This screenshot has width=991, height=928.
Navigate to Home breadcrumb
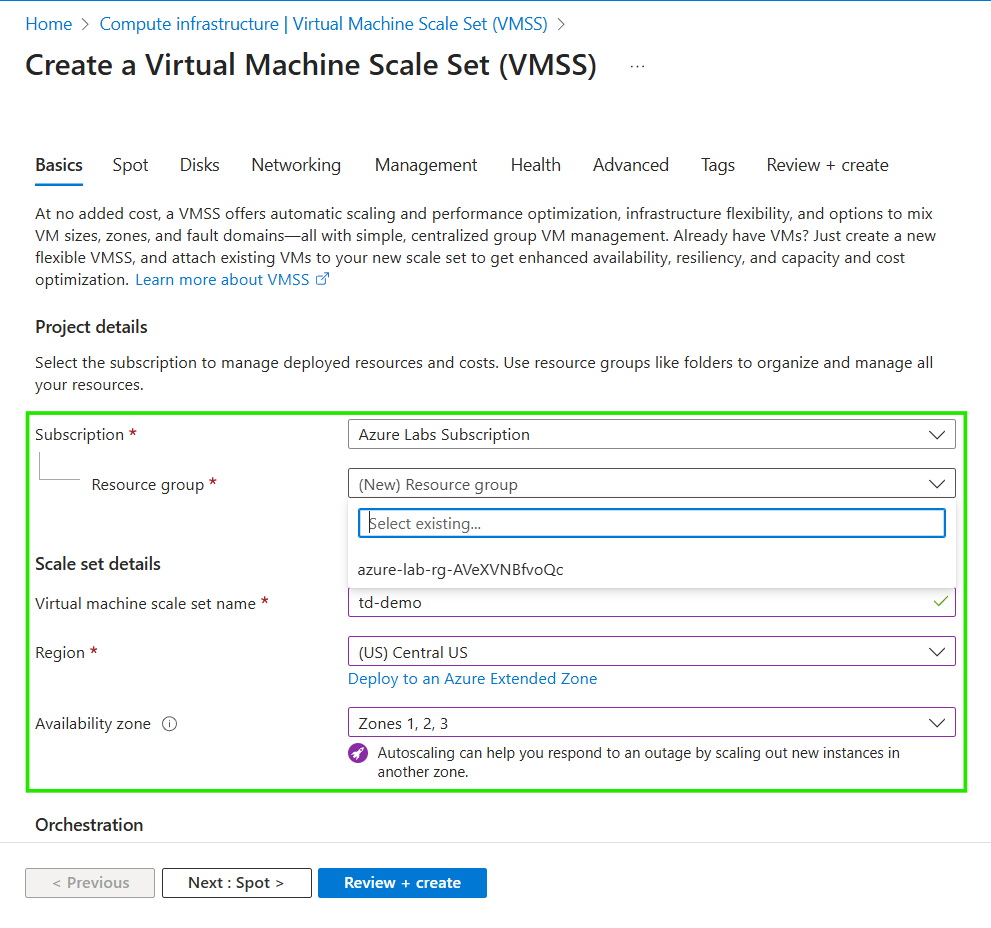[49, 24]
